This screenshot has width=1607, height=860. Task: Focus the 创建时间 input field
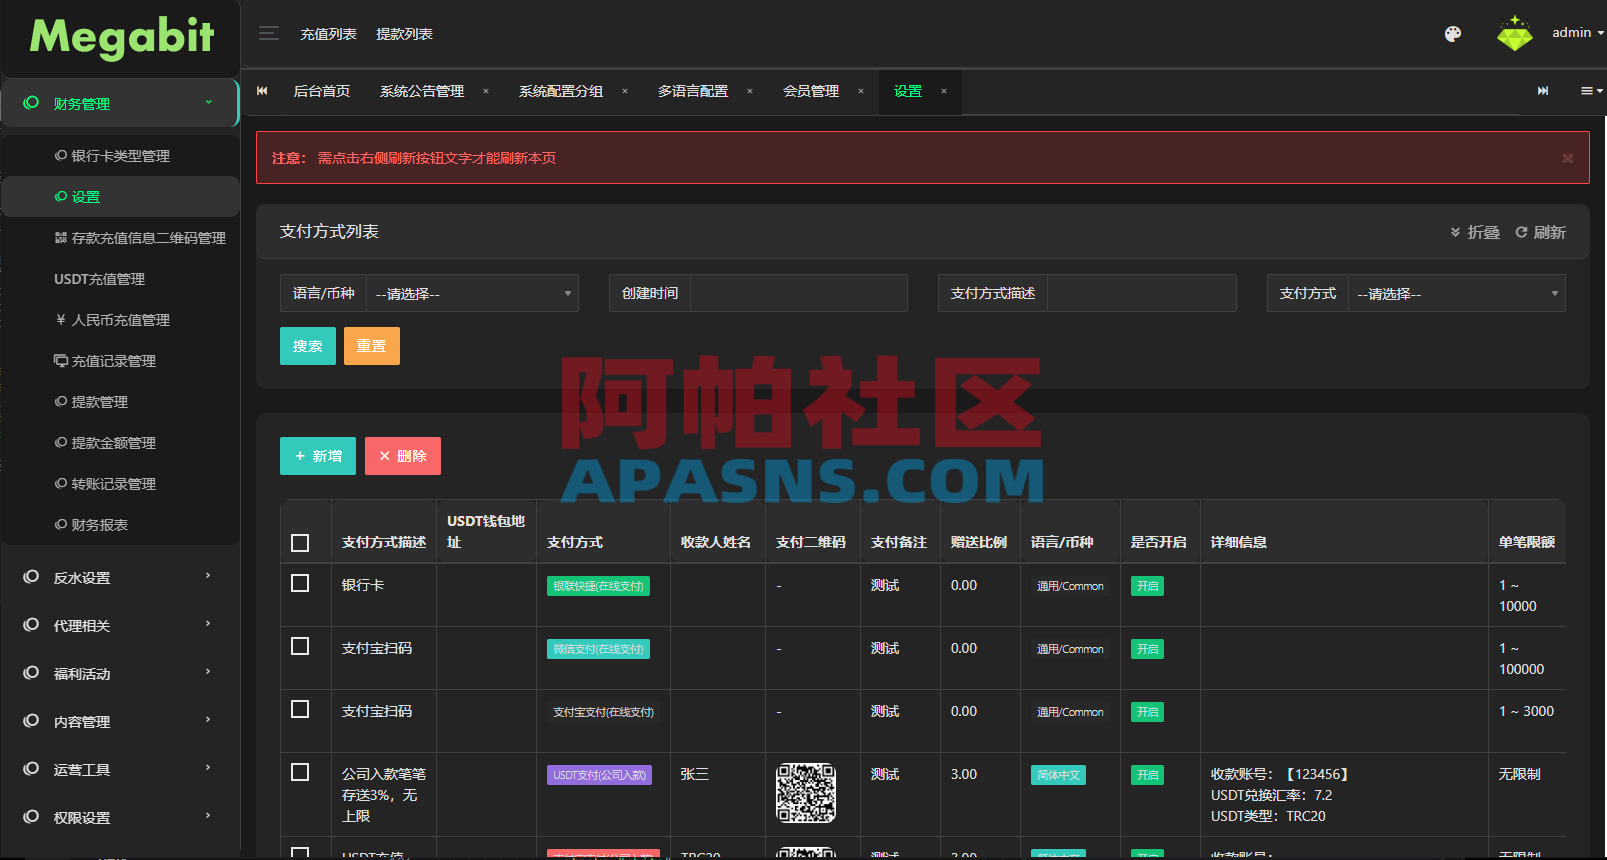pyautogui.click(x=799, y=293)
